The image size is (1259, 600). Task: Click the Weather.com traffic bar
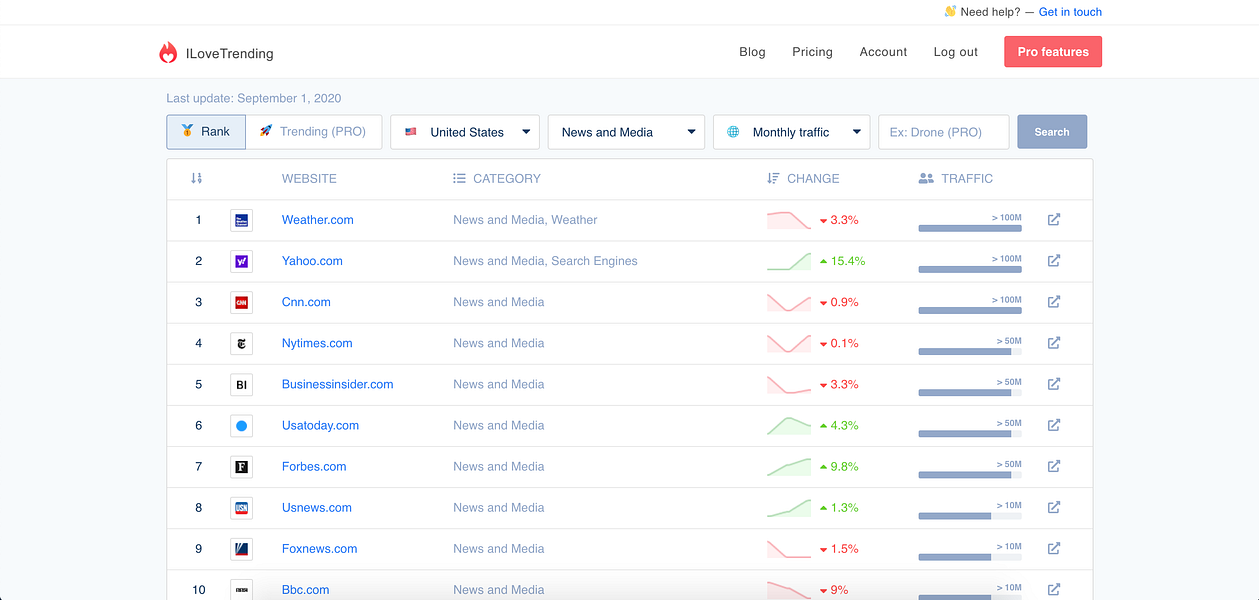click(970, 228)
